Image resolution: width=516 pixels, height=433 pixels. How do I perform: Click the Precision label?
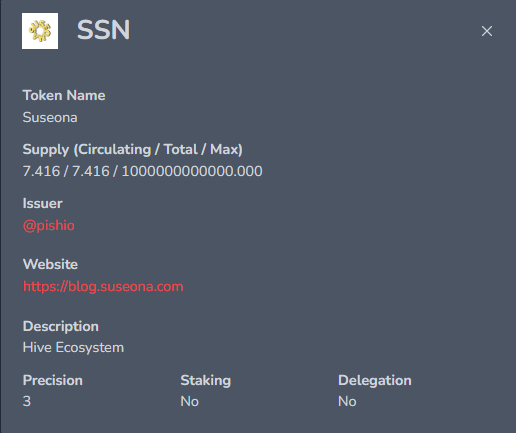pyautogui.click(x=53, y=380)
